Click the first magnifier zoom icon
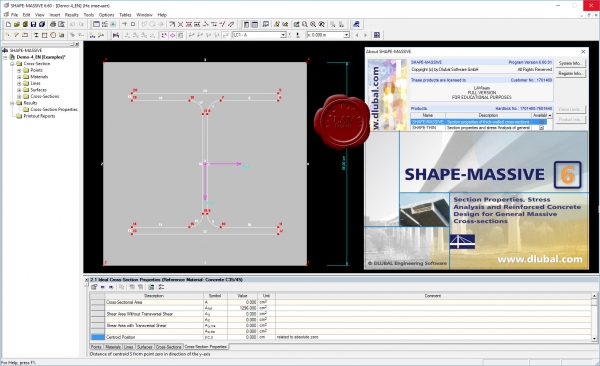 [x=305, y=24]
